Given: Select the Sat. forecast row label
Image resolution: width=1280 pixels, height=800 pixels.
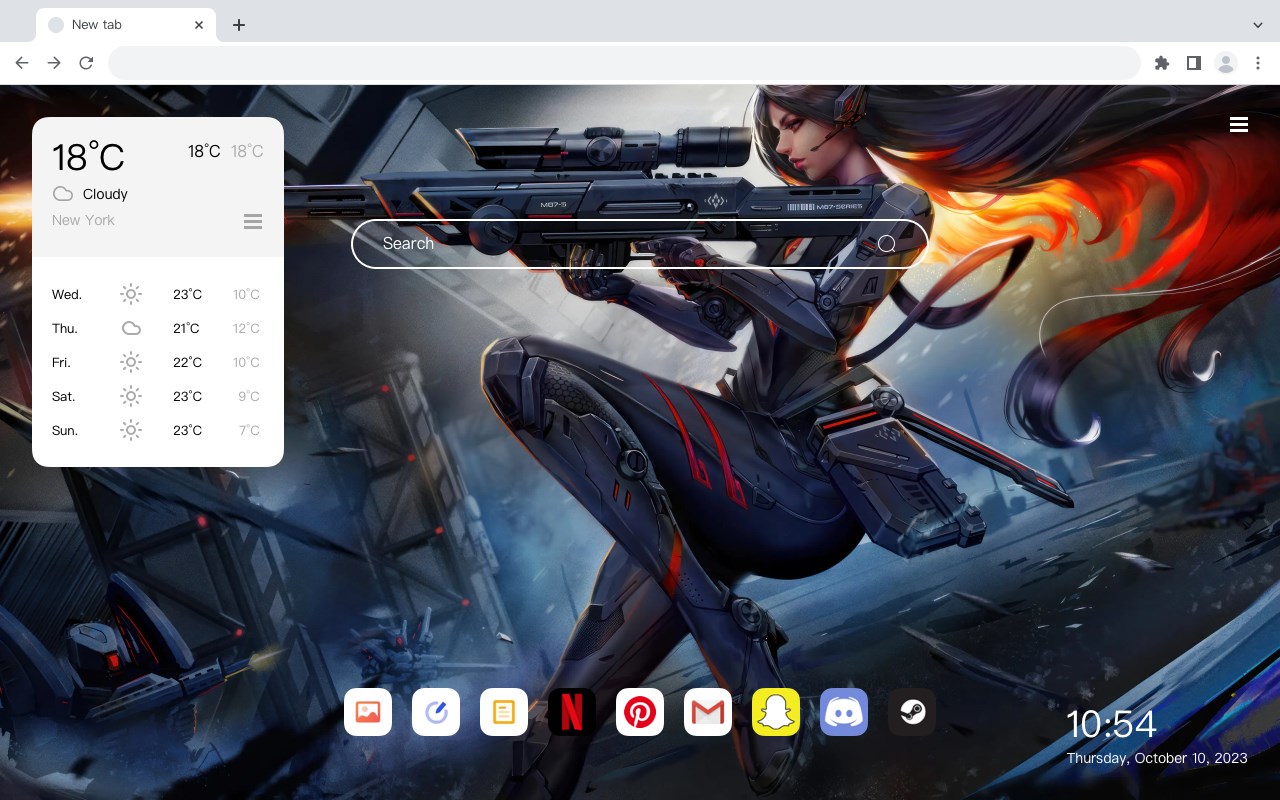Looking at the screenshot, I should [64, 397].
